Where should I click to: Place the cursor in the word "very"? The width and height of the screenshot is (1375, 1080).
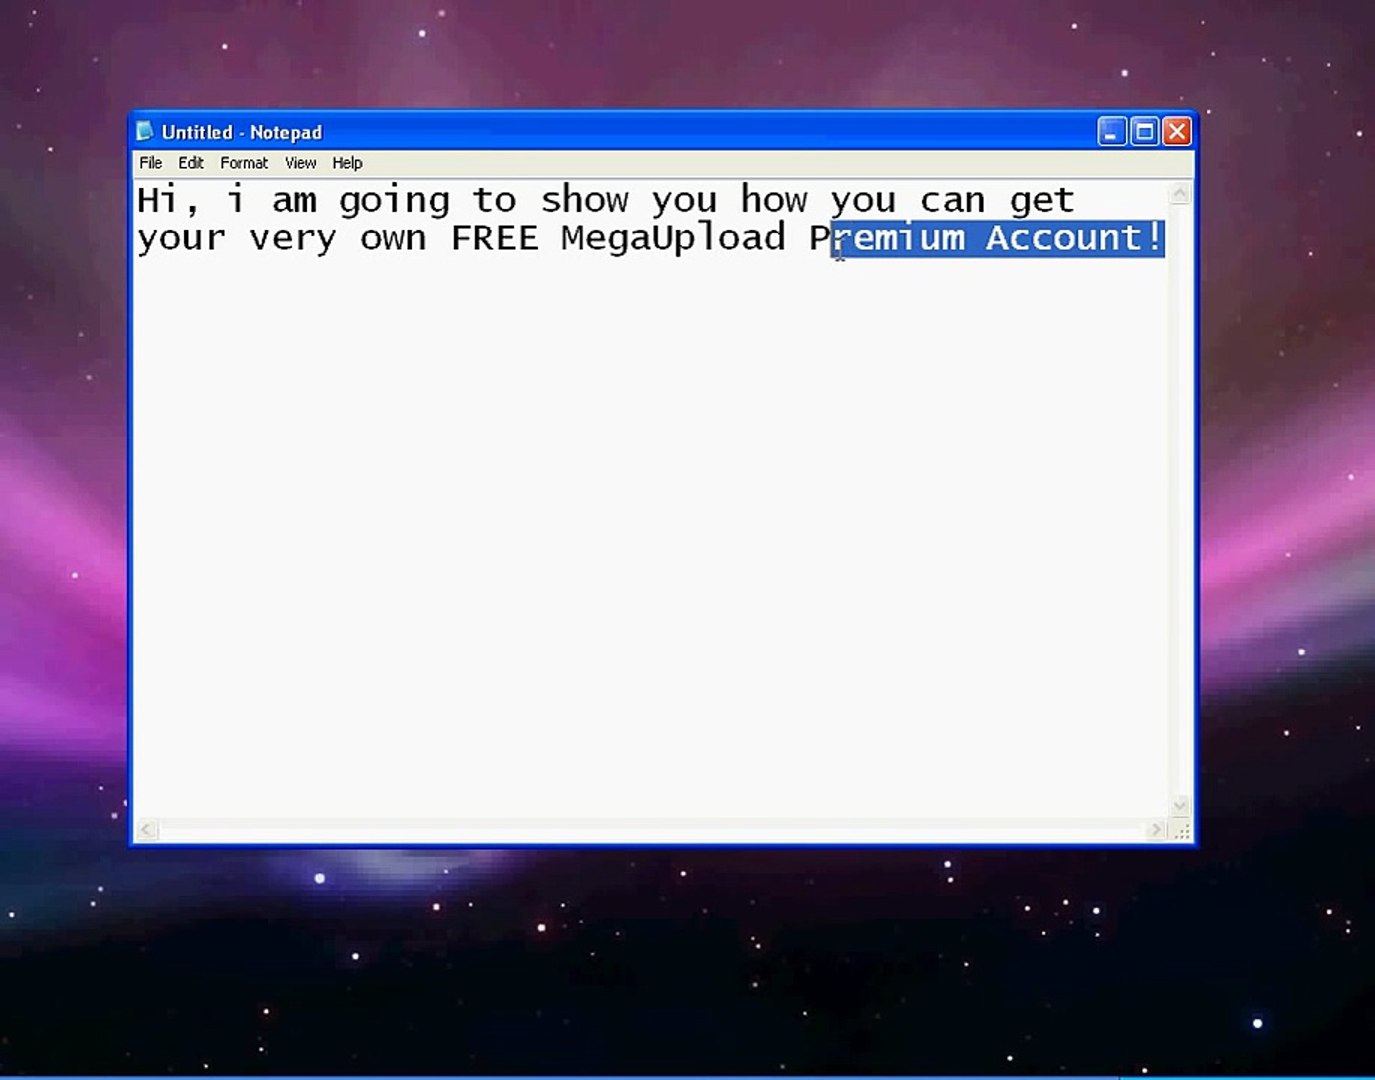point(293,240)
